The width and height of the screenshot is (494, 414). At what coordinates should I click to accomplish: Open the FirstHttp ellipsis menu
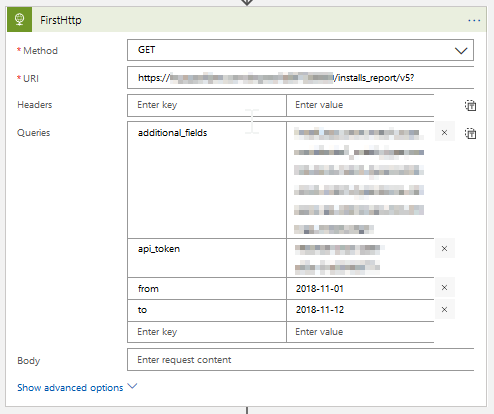tap(474, 21)
